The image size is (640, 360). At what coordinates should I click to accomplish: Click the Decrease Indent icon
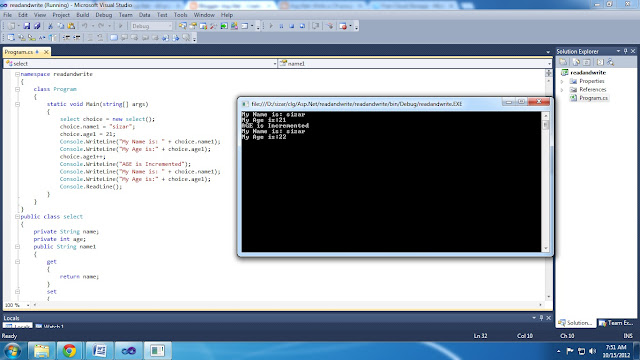[x=67, y=38]
